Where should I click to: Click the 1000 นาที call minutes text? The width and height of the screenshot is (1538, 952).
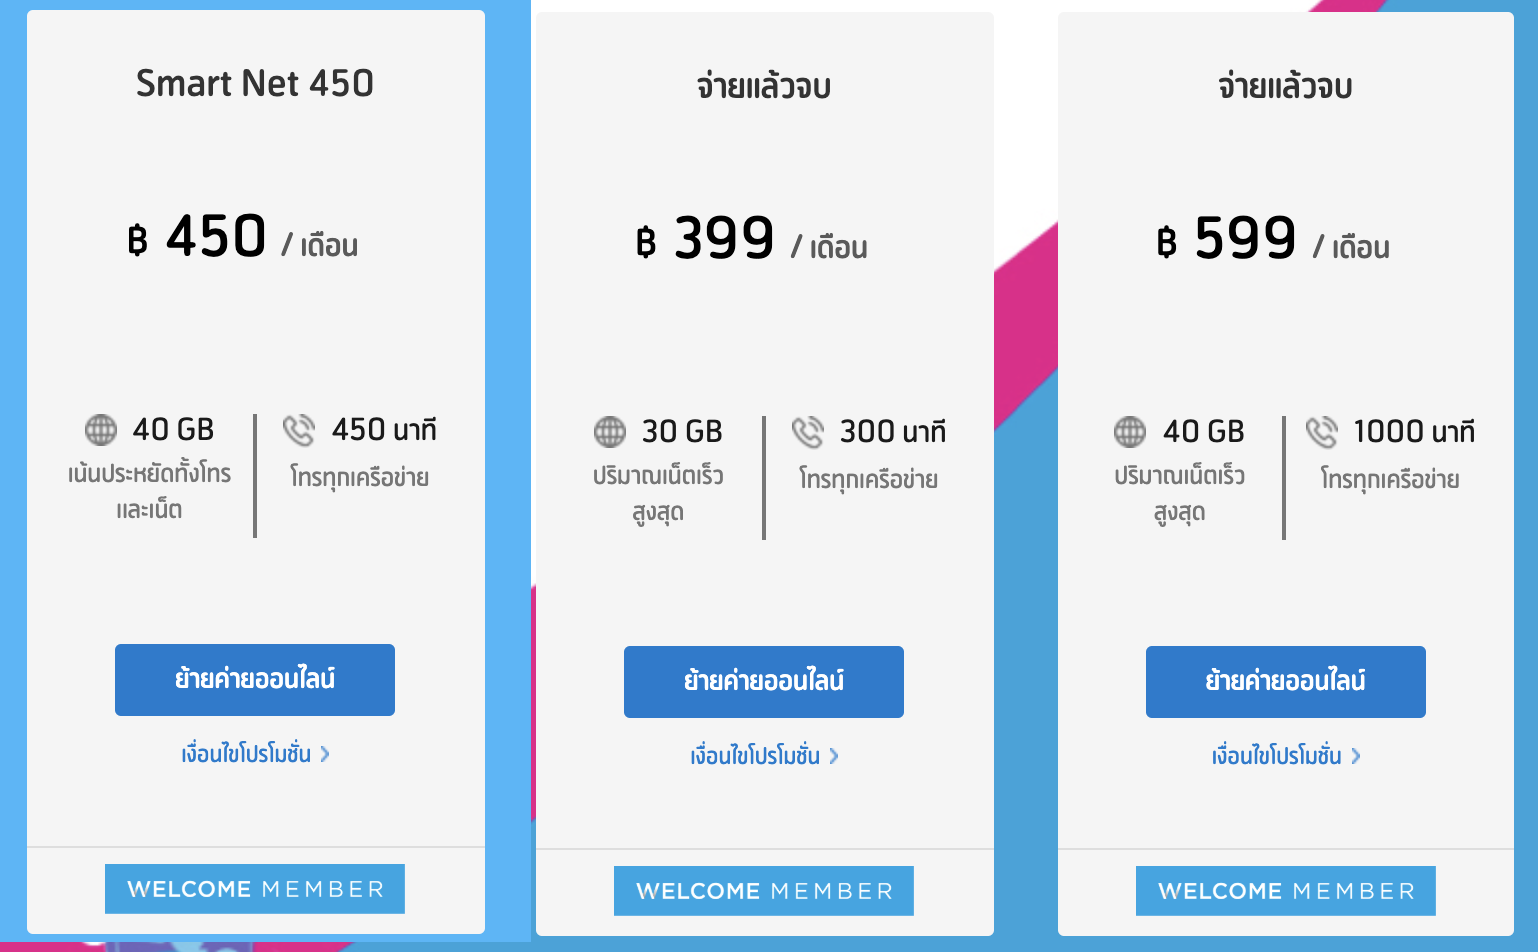(1414, 432)
